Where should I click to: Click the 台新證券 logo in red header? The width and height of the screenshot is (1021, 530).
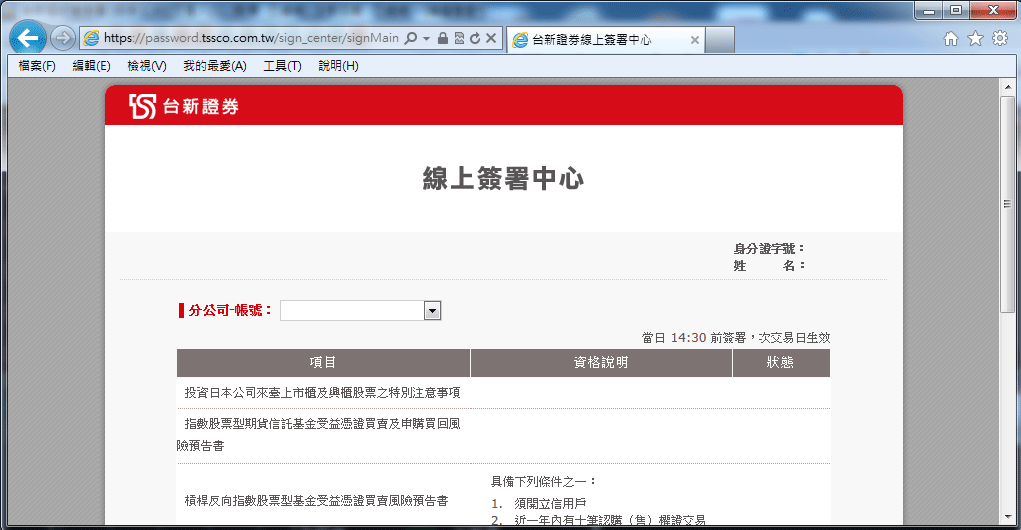tap(184, 106)
